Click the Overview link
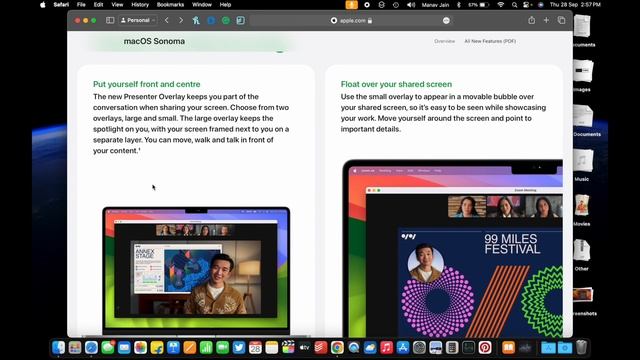Viewport: 640px width, 360px height. [x=444, y=41]
